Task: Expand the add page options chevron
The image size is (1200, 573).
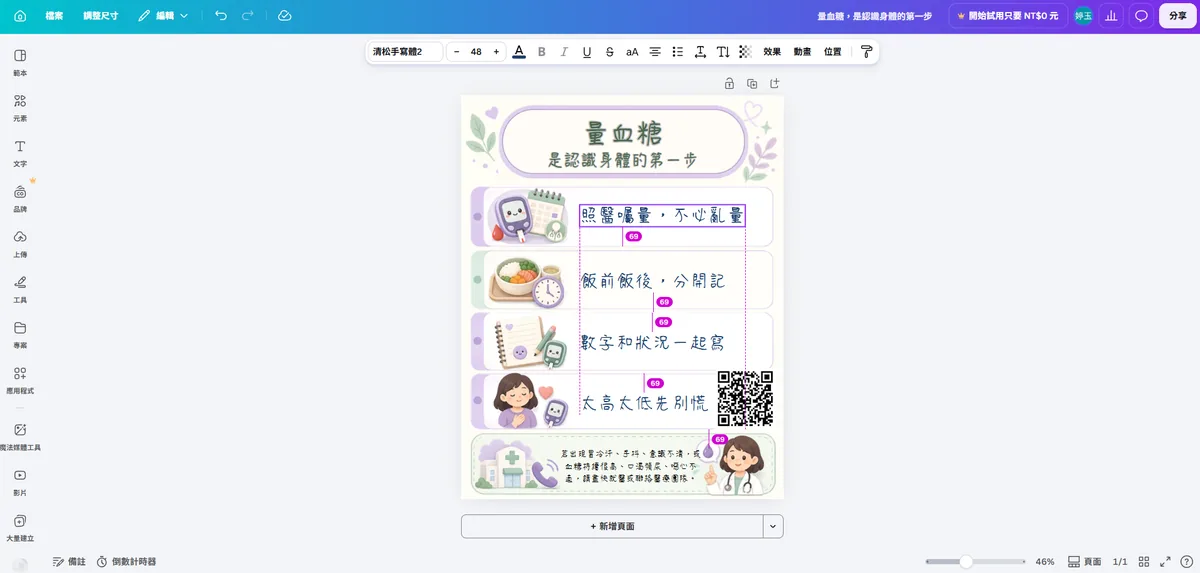Action: coord(773,526)
